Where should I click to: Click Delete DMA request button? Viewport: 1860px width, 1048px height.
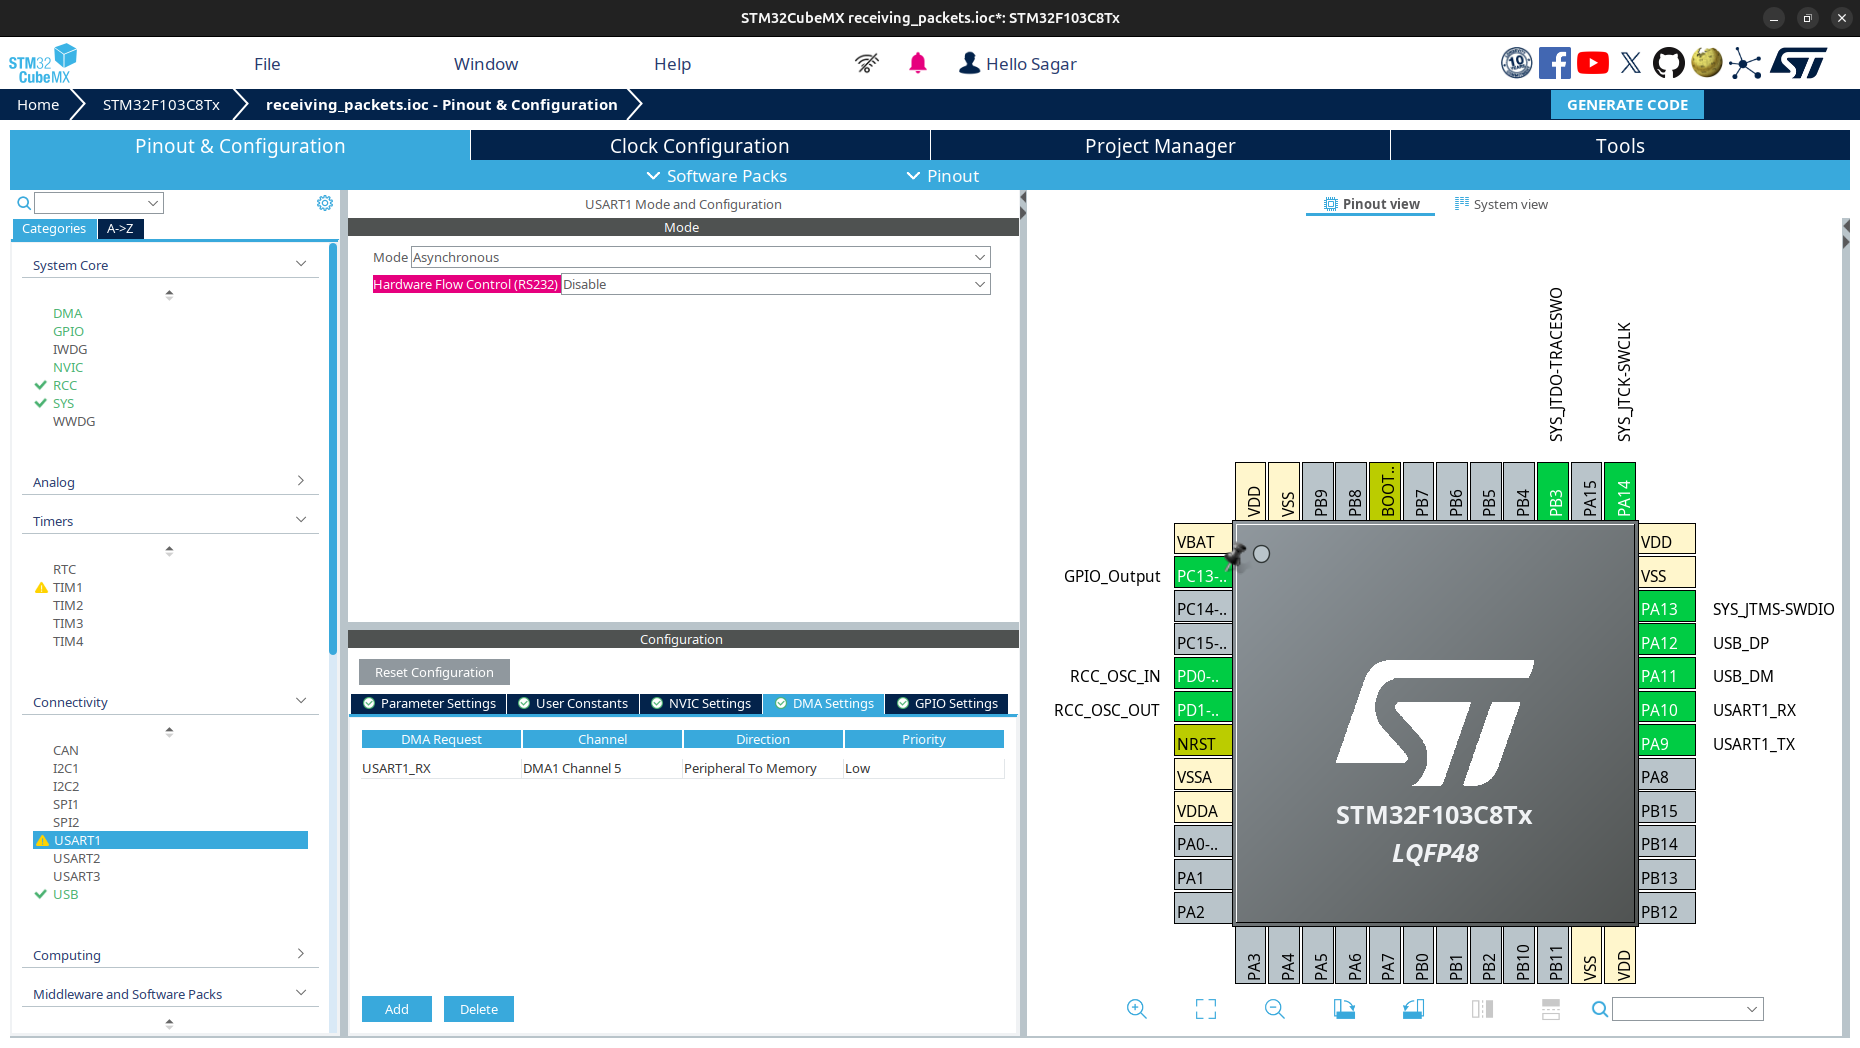point(479,1009)
